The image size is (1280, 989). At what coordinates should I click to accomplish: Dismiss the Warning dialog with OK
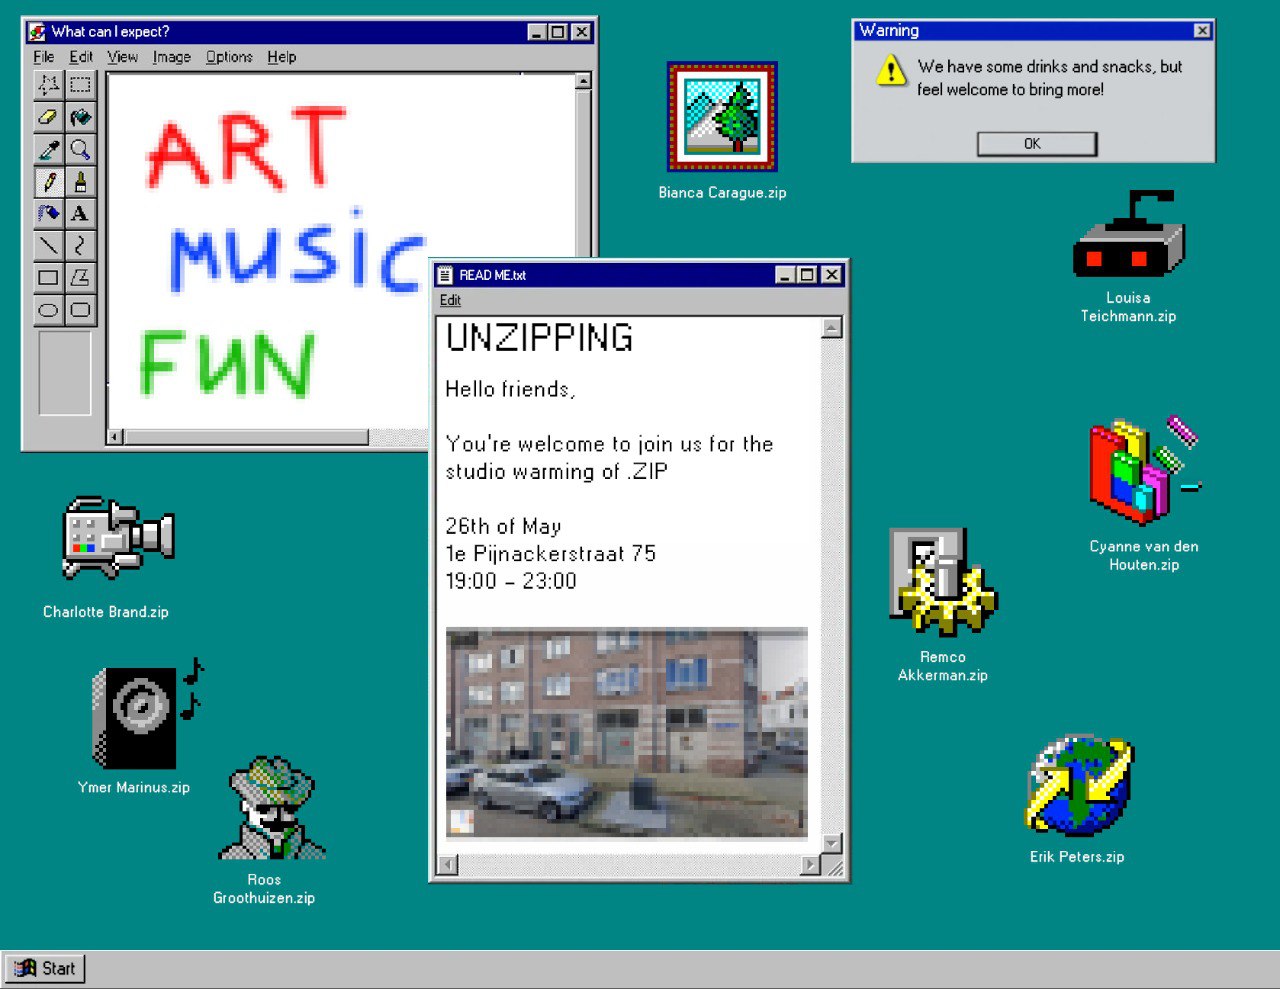(1035, 143)
